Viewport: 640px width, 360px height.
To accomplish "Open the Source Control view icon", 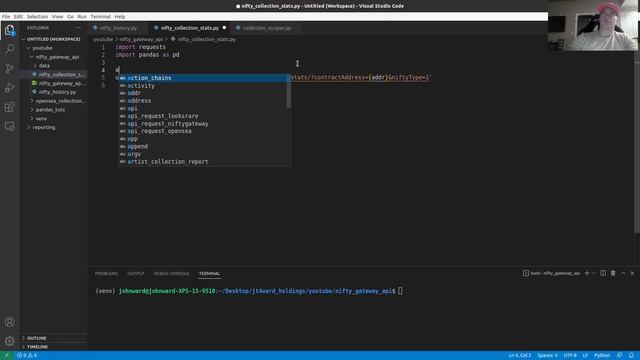I will click(9, 68).
